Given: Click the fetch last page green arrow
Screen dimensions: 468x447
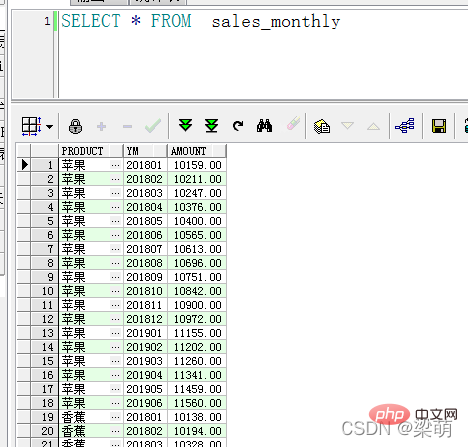Looking at the screenshot, I should pos(212,126).
